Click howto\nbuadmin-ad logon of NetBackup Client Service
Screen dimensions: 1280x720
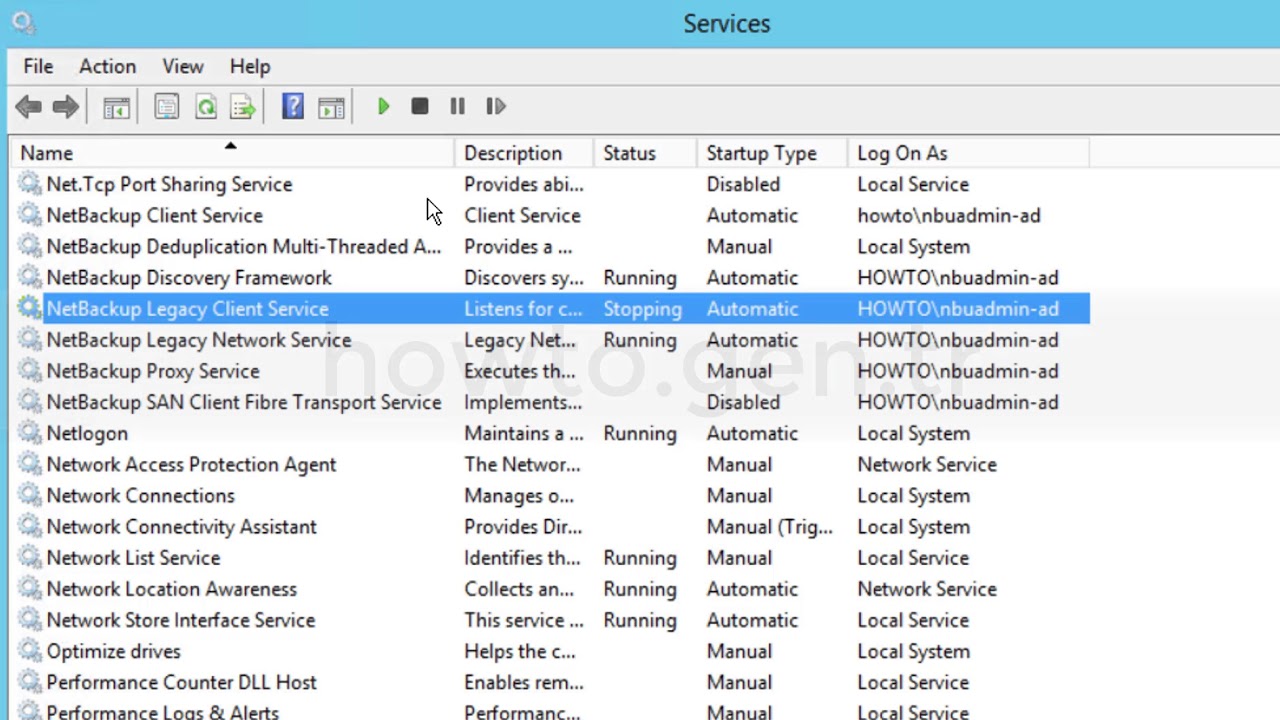click(948, 215)
